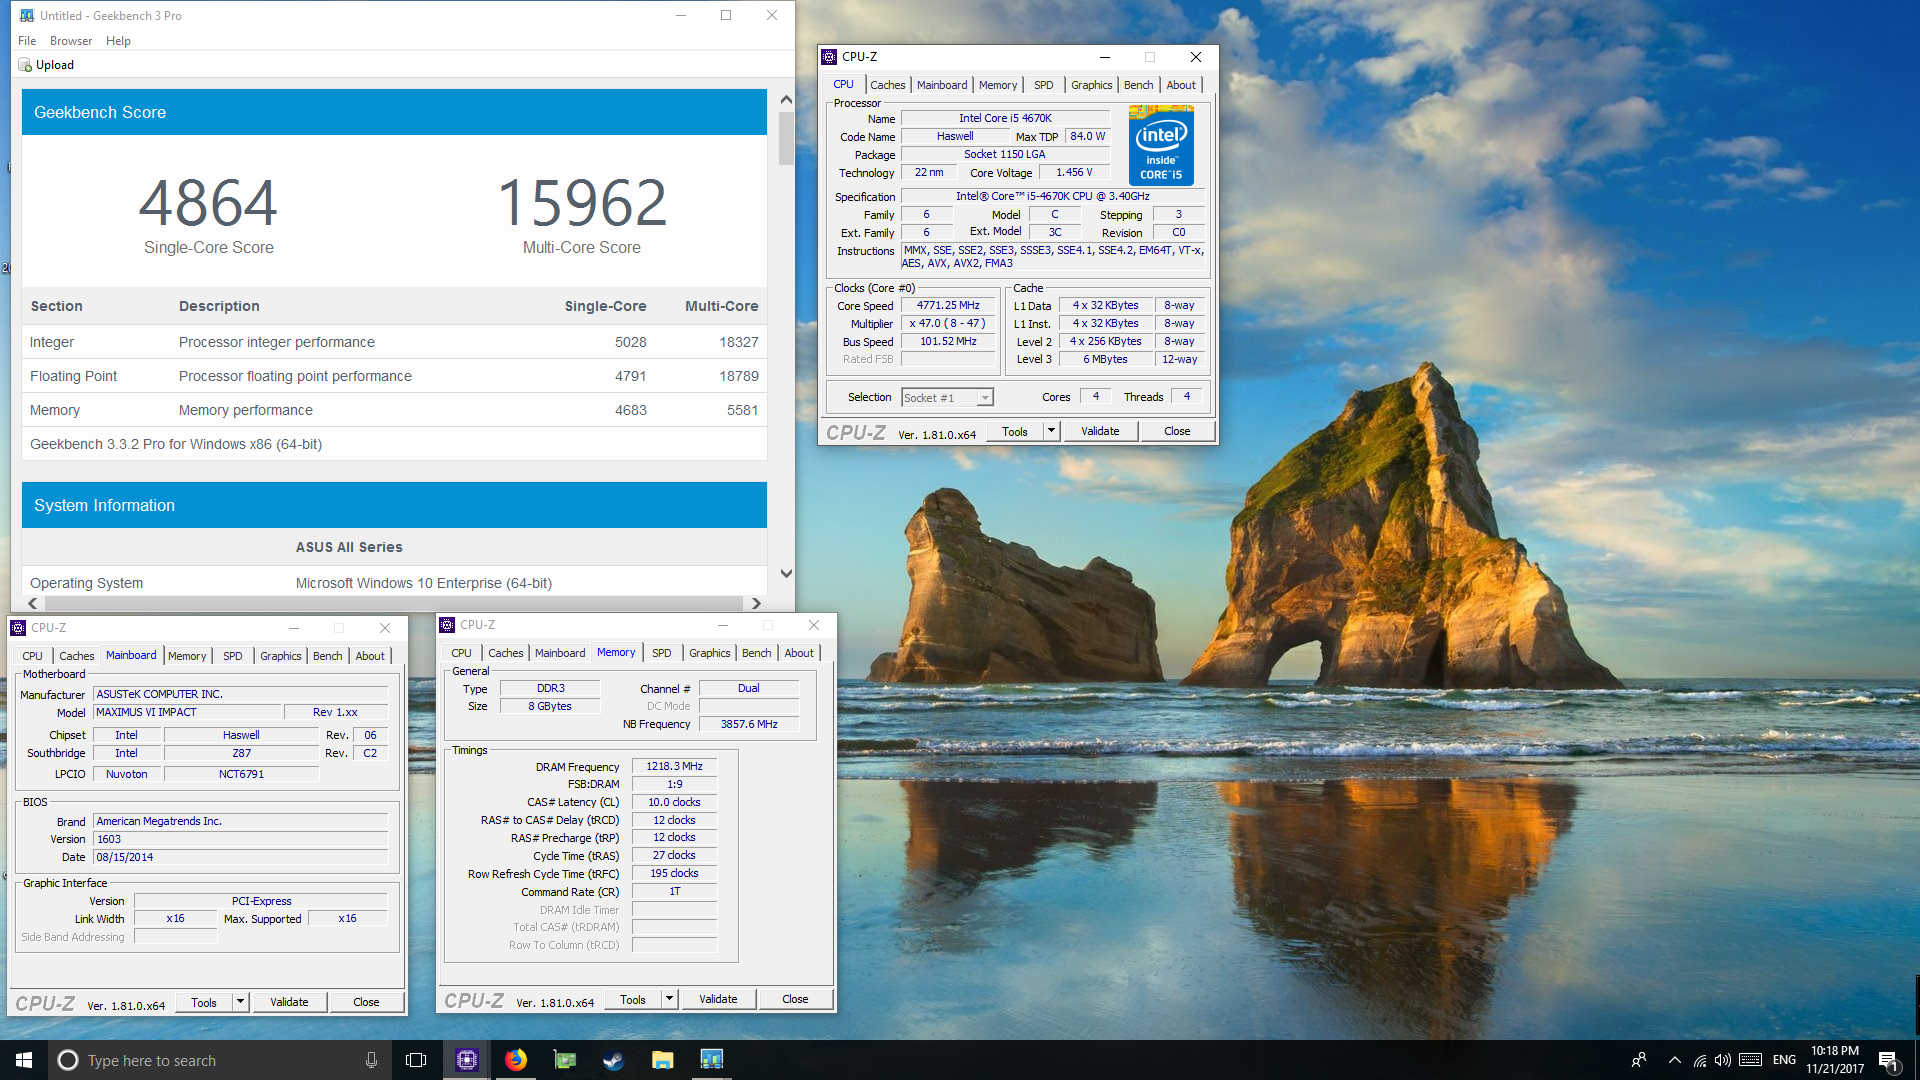The height and width of the screenshot is (1080, 1920).
Task: Click Close button in top-right CPU-Z window
Action: pos(1177,431)
